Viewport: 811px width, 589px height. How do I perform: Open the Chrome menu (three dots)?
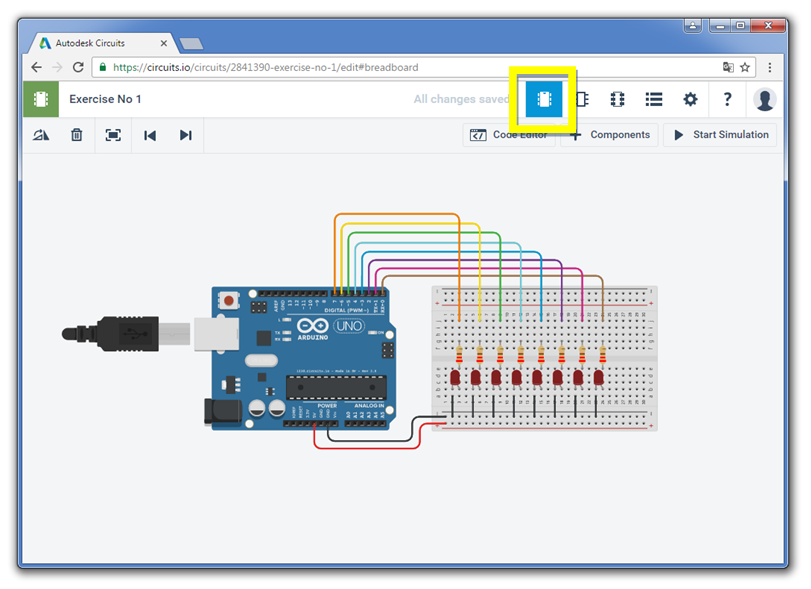click(x=770, y=67)
